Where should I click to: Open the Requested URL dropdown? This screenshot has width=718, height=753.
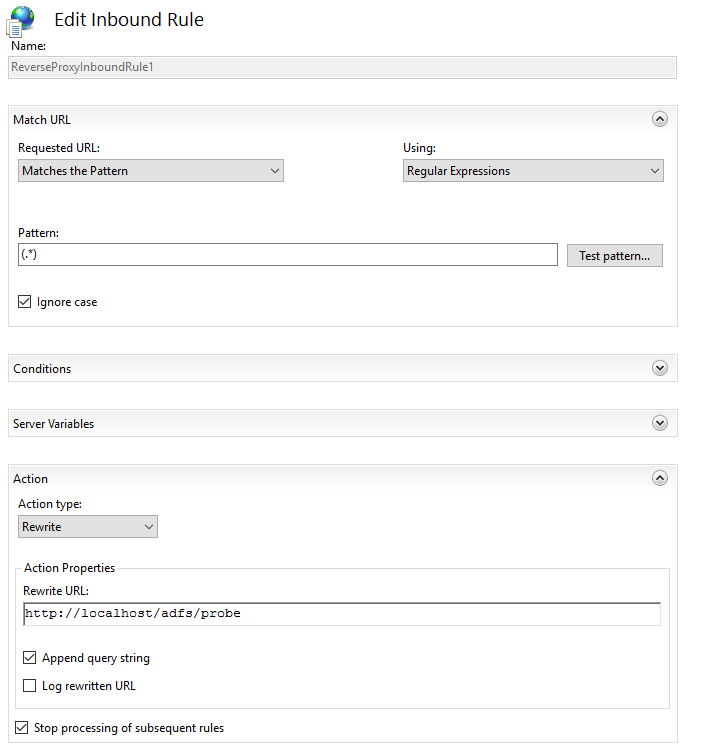pyautogui.click(x=151, y=171)
